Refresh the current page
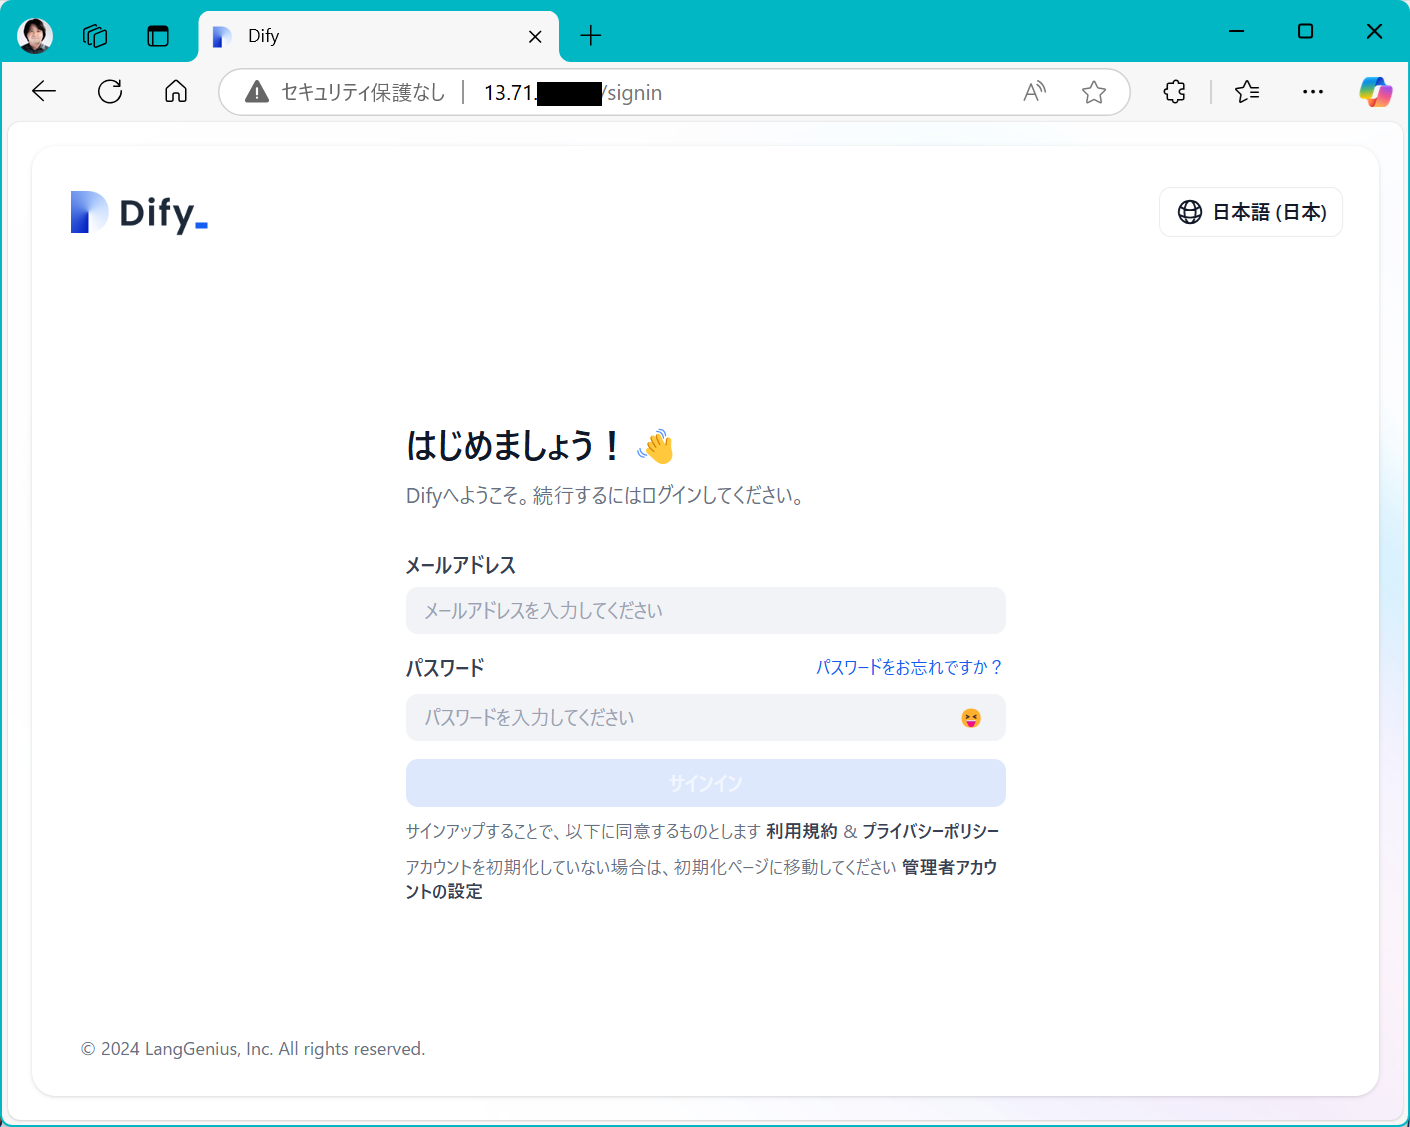The width and height of the screenshot is (1410, 1127). click(110, 91)
